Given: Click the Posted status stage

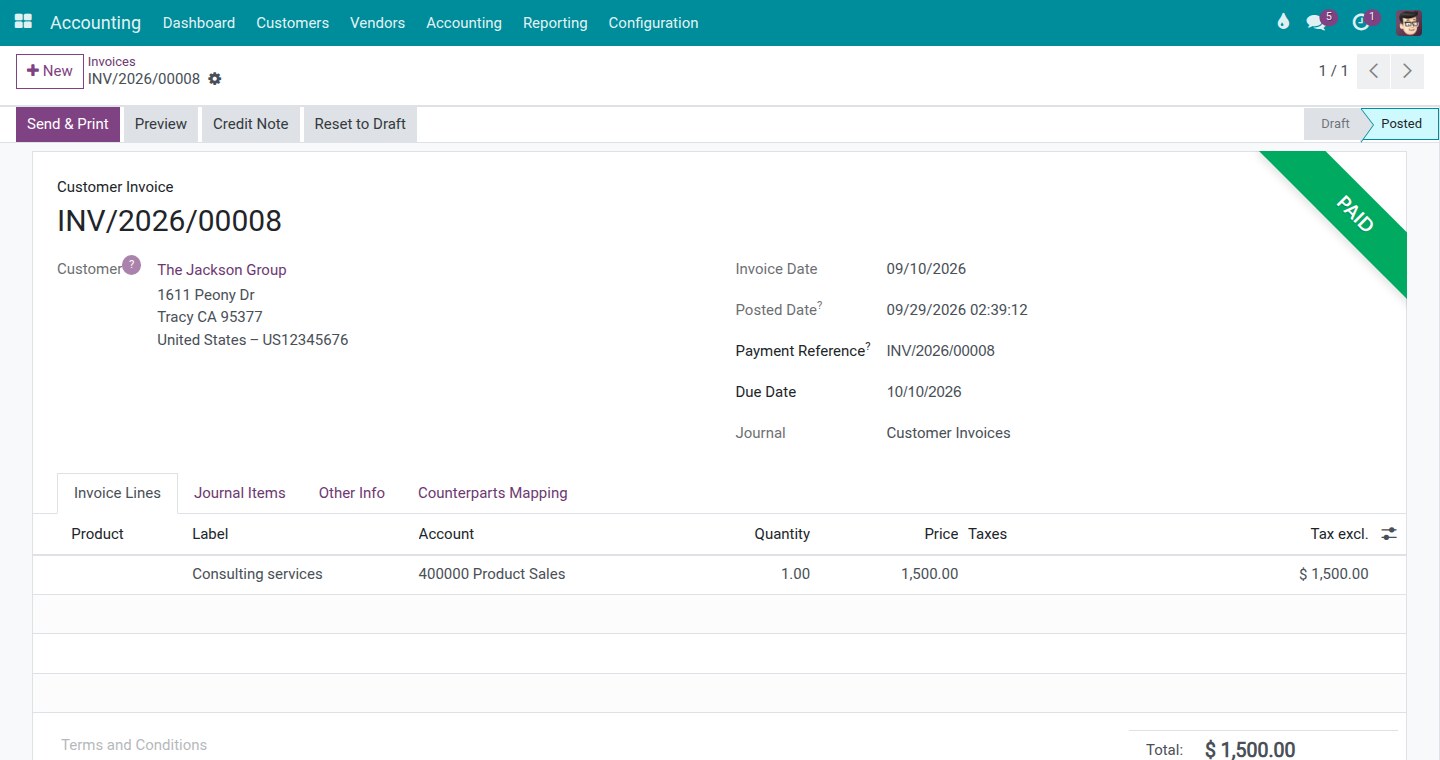Looking at the screenshot, I should tap(1401, 124).
